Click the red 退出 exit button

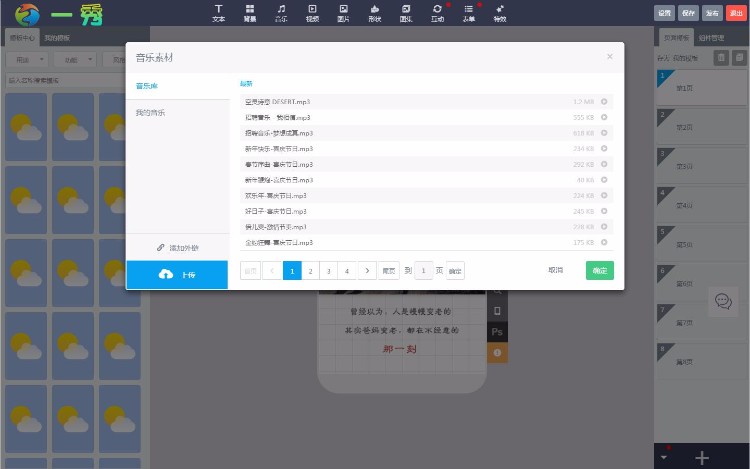736,13
